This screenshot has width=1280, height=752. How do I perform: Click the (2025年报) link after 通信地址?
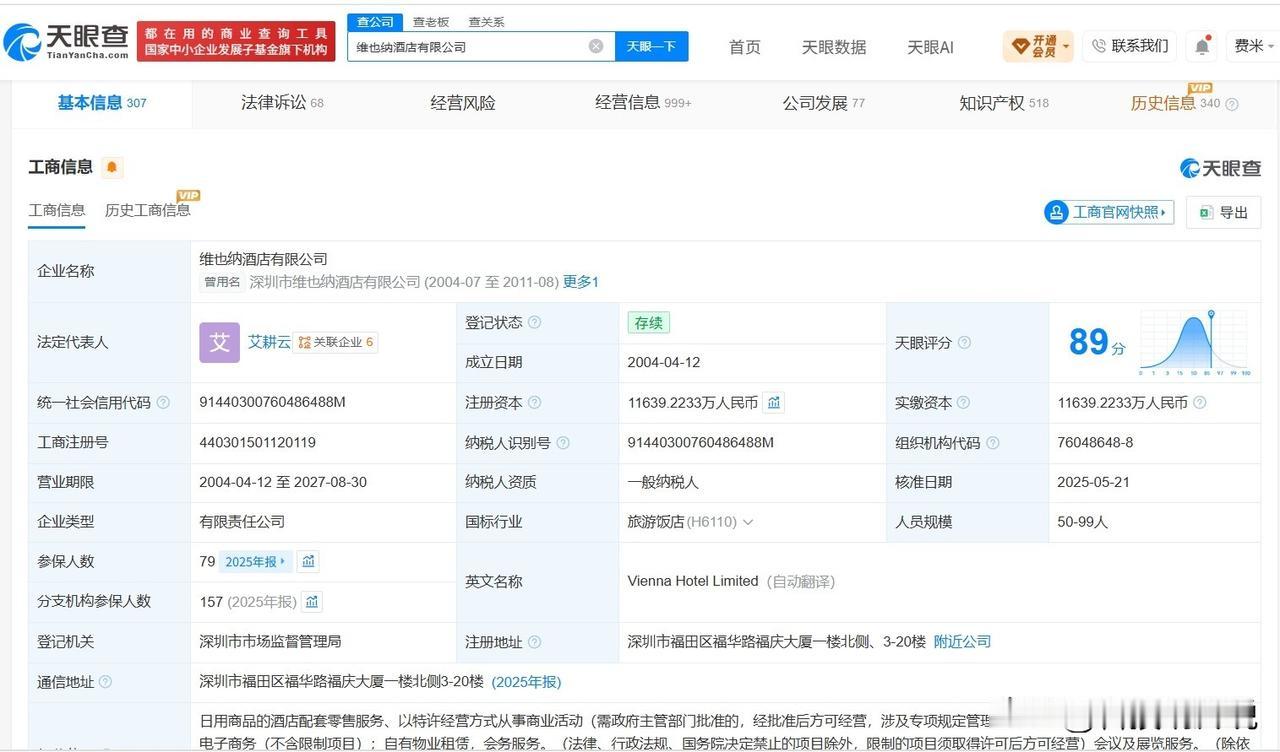pyautogui.click(x=526, y=682)
